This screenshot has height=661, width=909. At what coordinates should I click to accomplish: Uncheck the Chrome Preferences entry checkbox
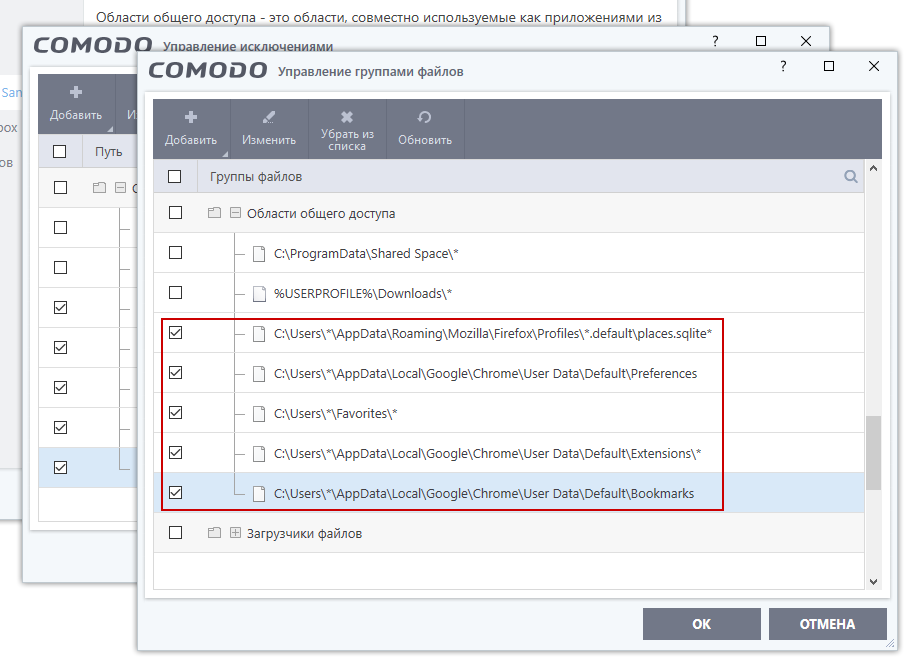point(175,373)
